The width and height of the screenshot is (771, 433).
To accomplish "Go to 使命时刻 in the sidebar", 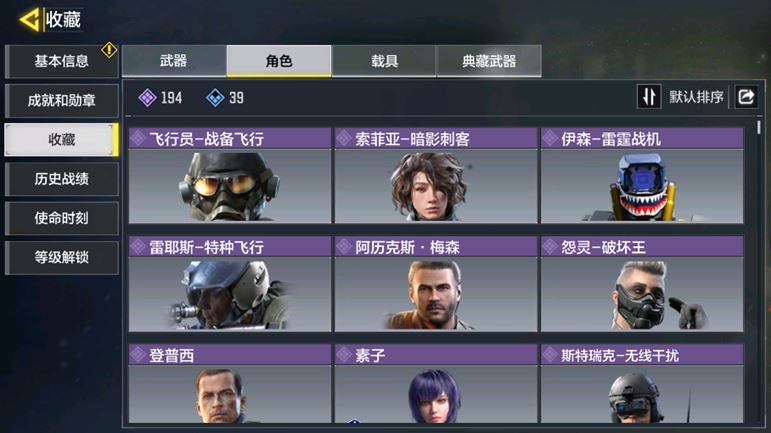I will 61,218.
